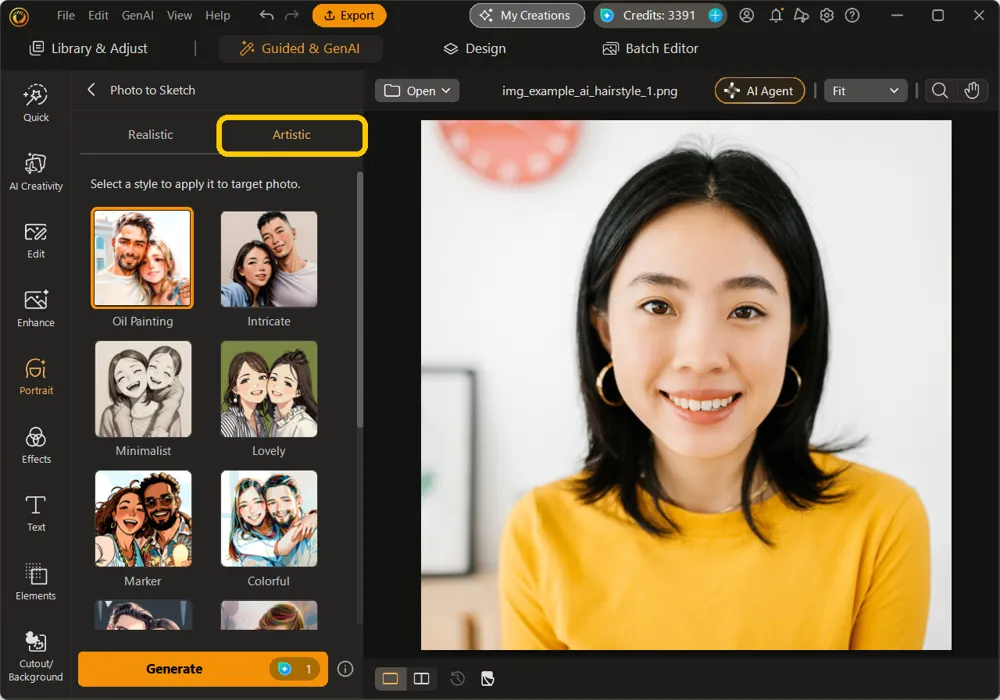Select the hand pan tool
Viewport: 1000px width, 700px height.
[971, 91]
